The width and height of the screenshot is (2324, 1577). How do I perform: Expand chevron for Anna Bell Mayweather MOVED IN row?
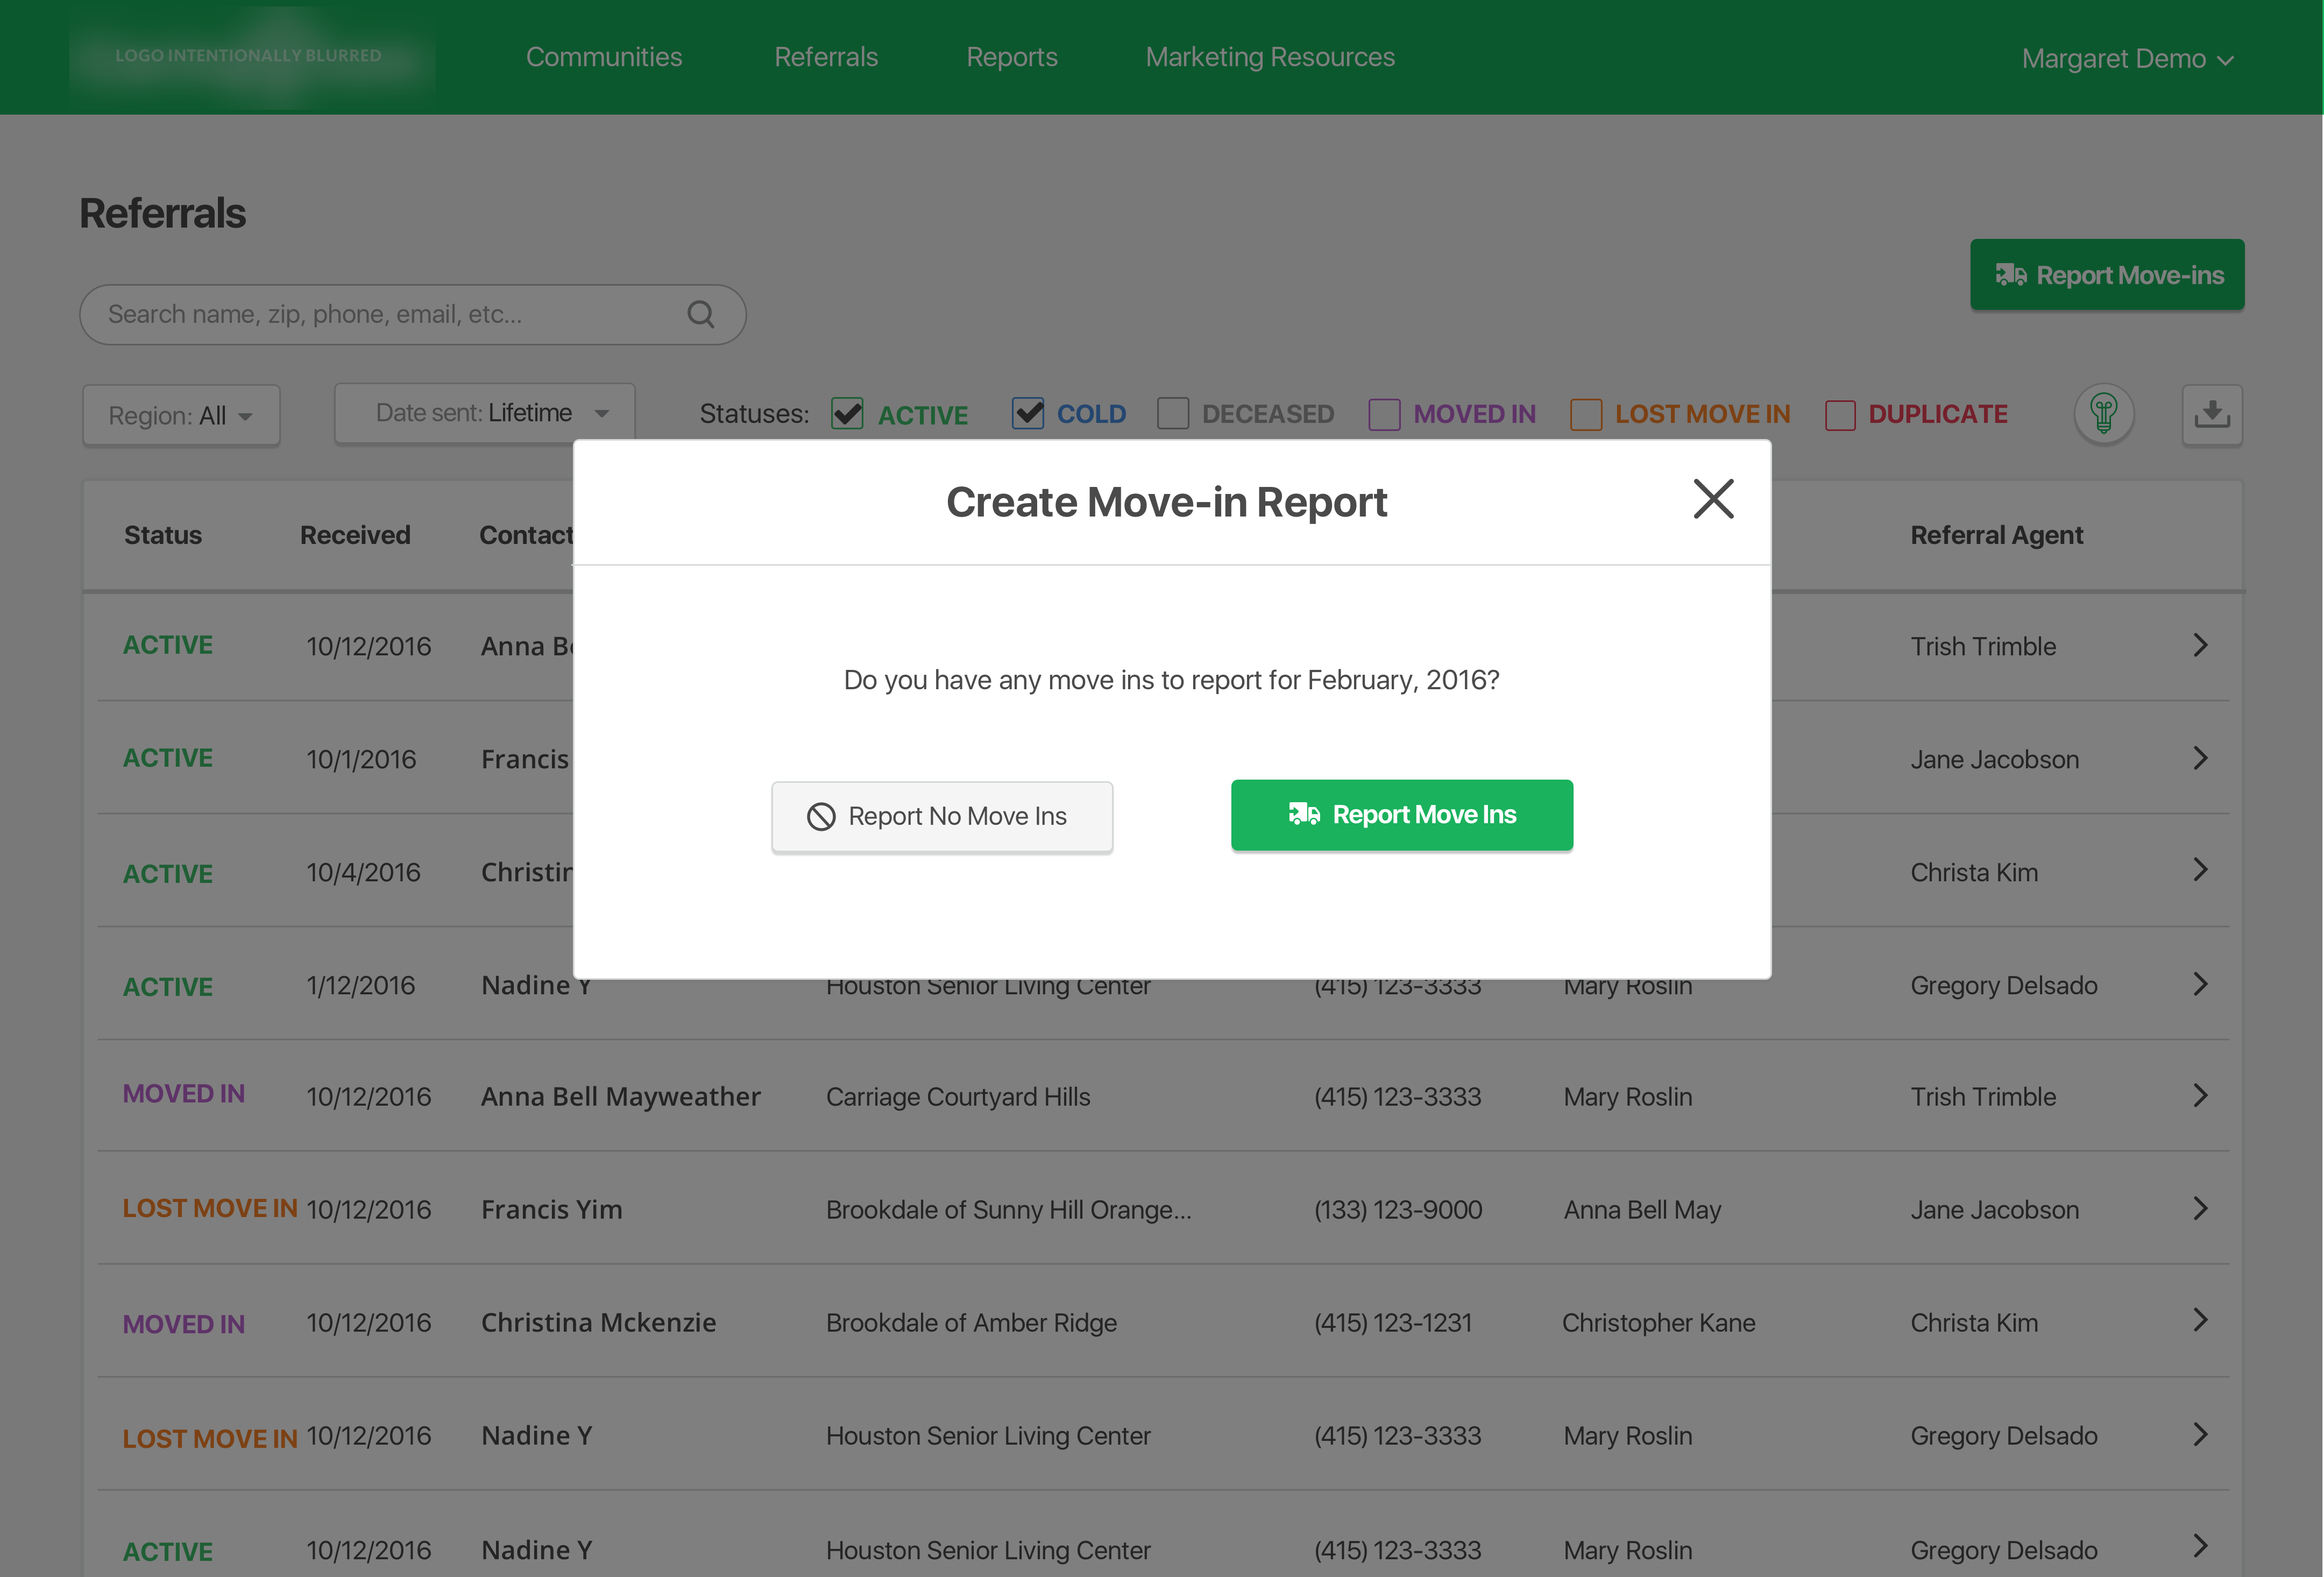[x=2200, y=1096]
